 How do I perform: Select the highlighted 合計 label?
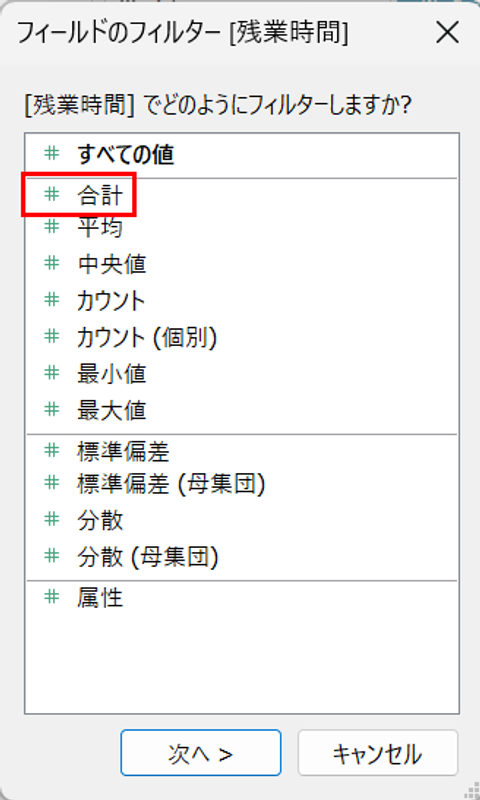pos(100,195)
